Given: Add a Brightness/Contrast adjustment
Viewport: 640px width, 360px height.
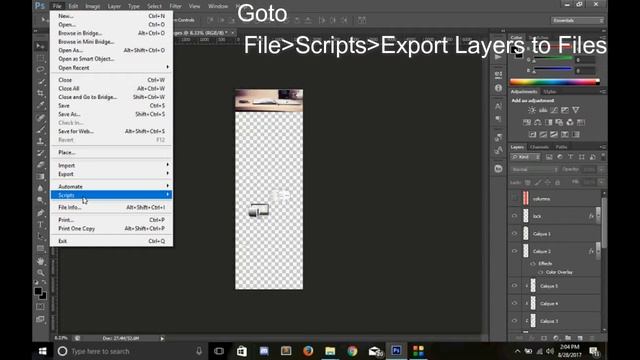Looking at the screenshot, I should 532,110.
